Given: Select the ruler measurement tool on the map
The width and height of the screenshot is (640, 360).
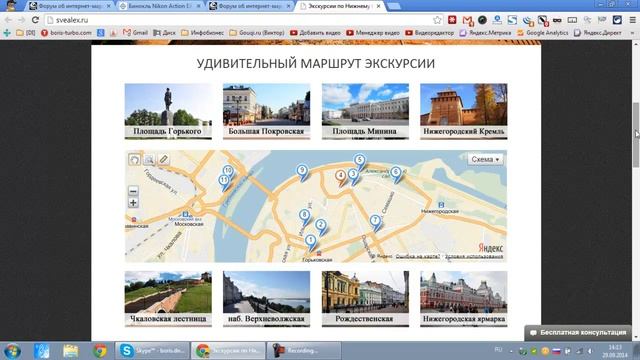Looking at the screenshot, I should (164, 159).
